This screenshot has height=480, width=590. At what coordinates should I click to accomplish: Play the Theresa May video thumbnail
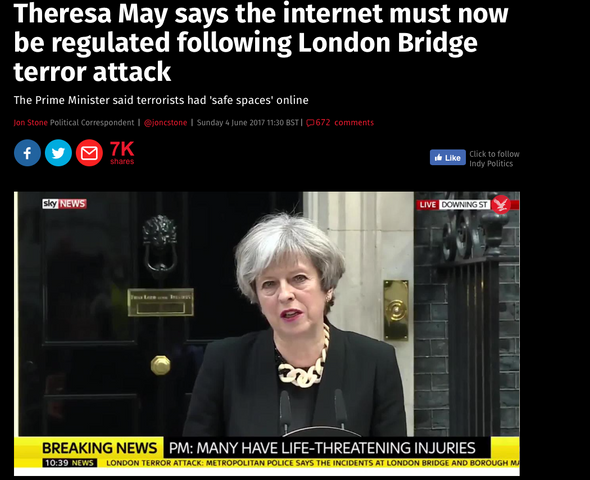pos(267,334)
